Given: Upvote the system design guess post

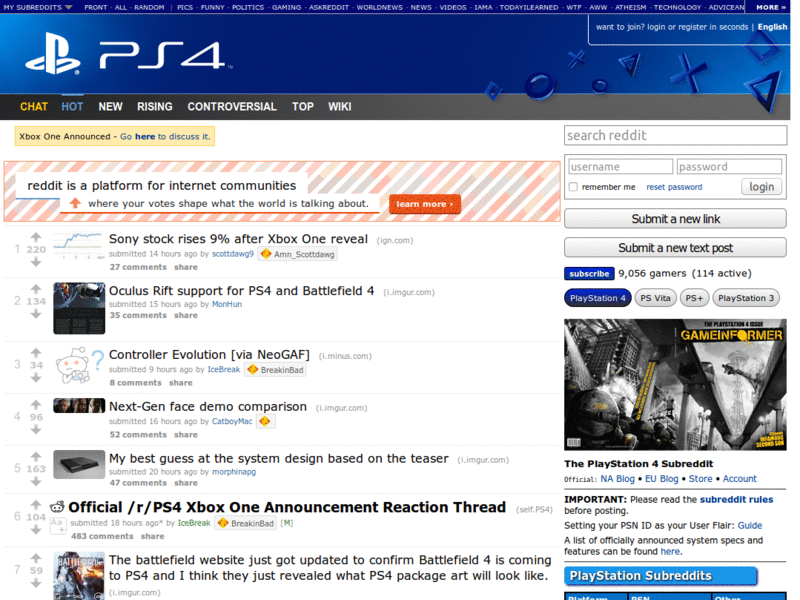Looking at the screenshot, I should point(36,456).
